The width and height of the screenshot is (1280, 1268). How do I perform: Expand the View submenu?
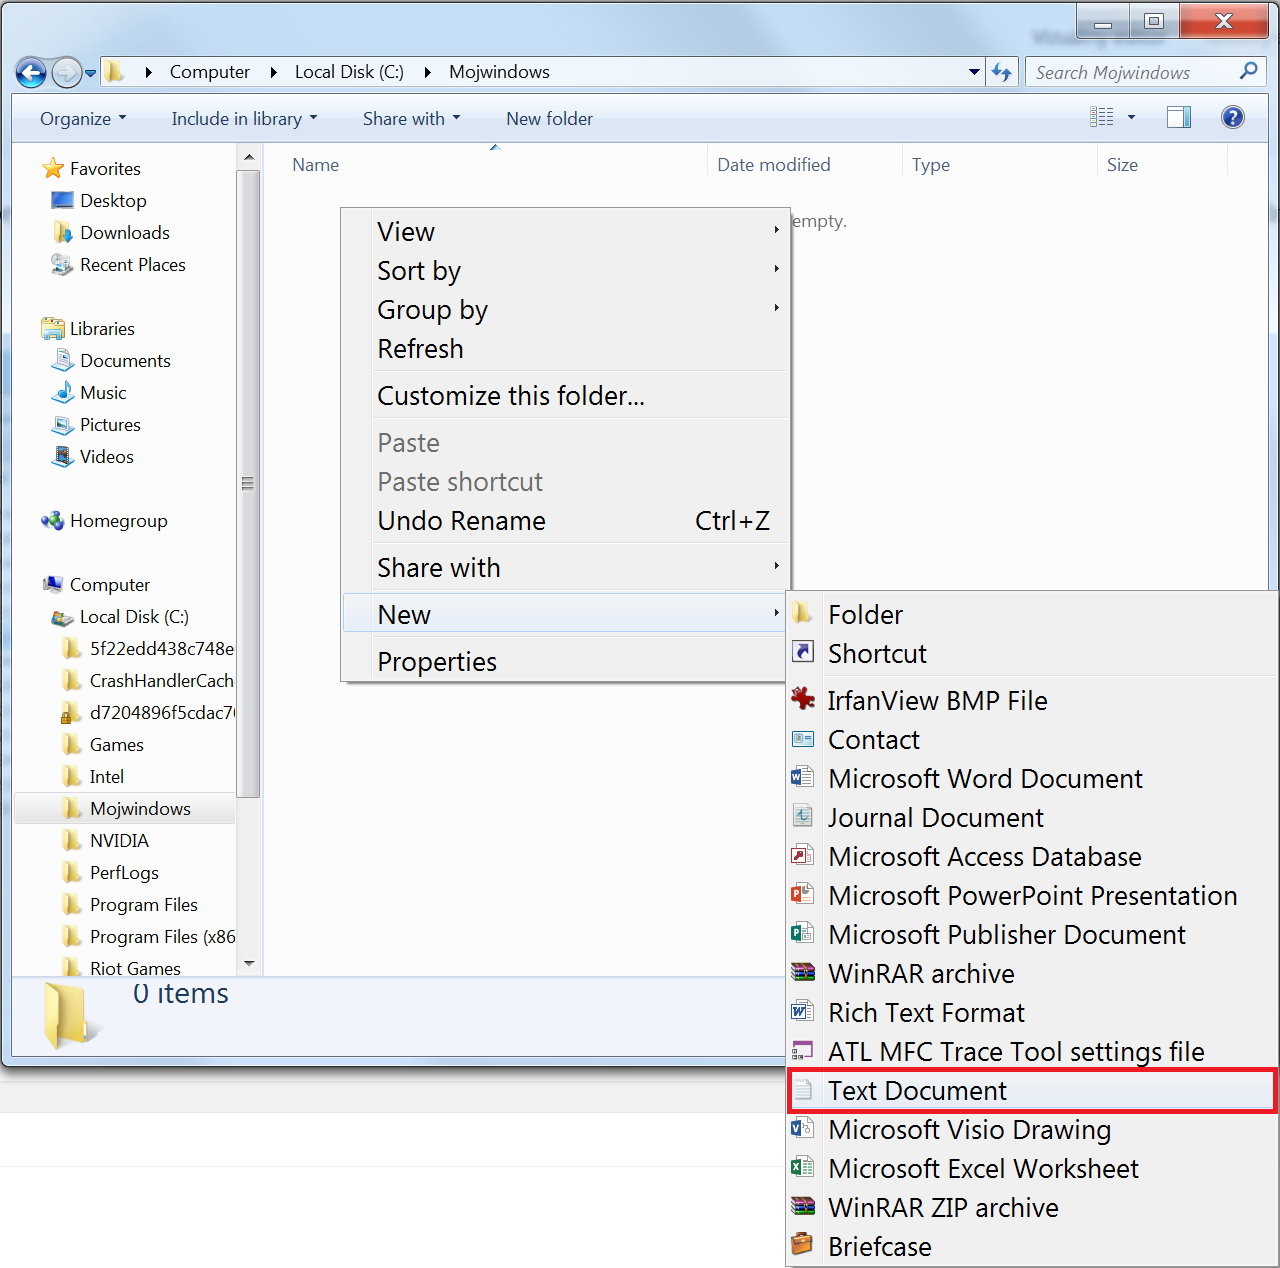click(x=566, y=231)
